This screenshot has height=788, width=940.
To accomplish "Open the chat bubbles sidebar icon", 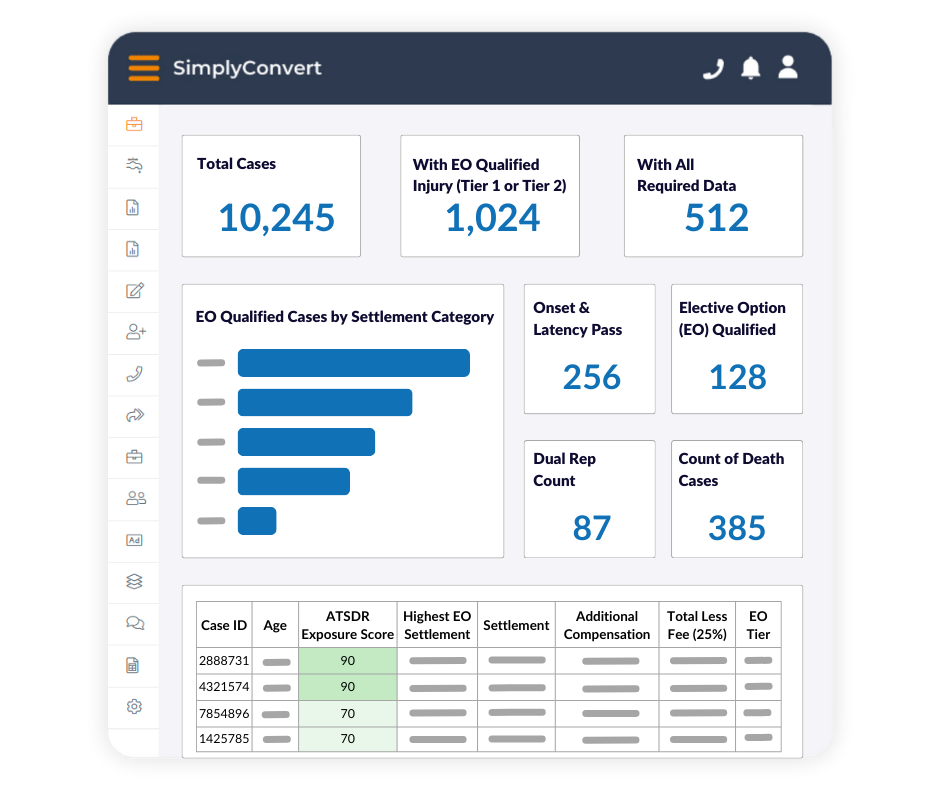I will 135,623.
